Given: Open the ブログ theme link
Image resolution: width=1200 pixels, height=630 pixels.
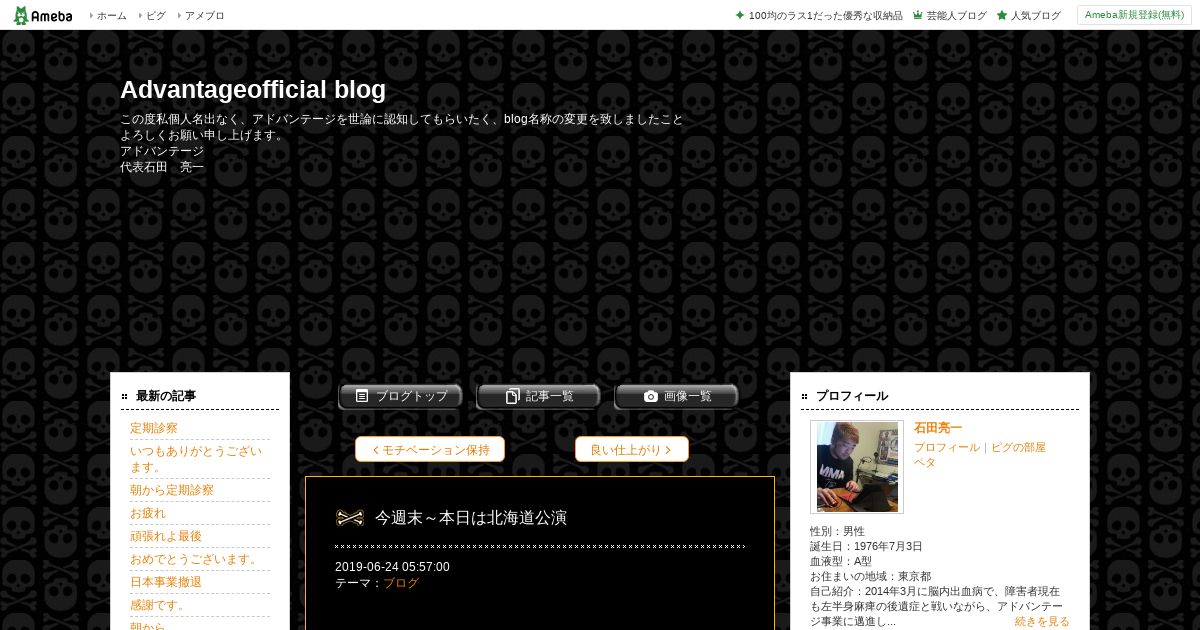Looking at the screenshot, I should click(401, 583).
